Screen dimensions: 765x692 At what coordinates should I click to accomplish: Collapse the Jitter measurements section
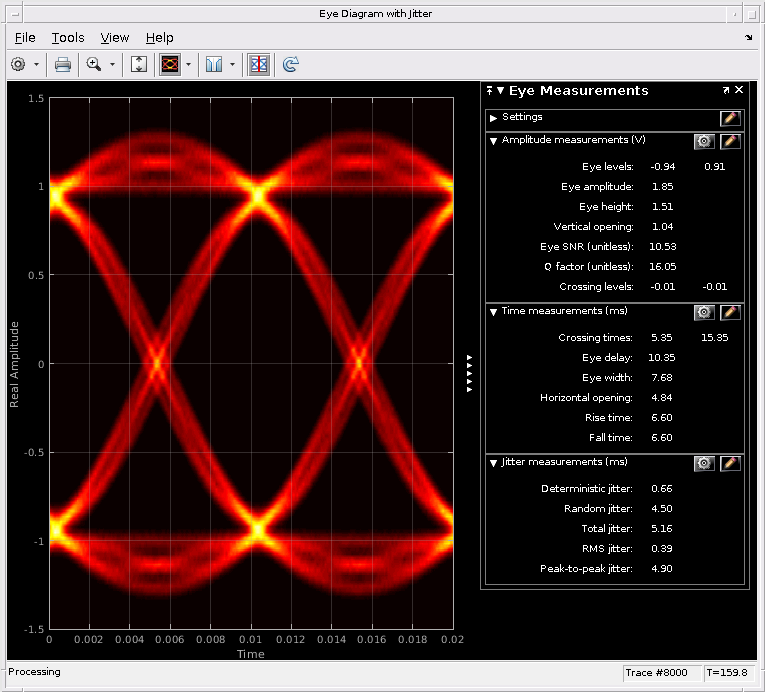coord(494,463)
